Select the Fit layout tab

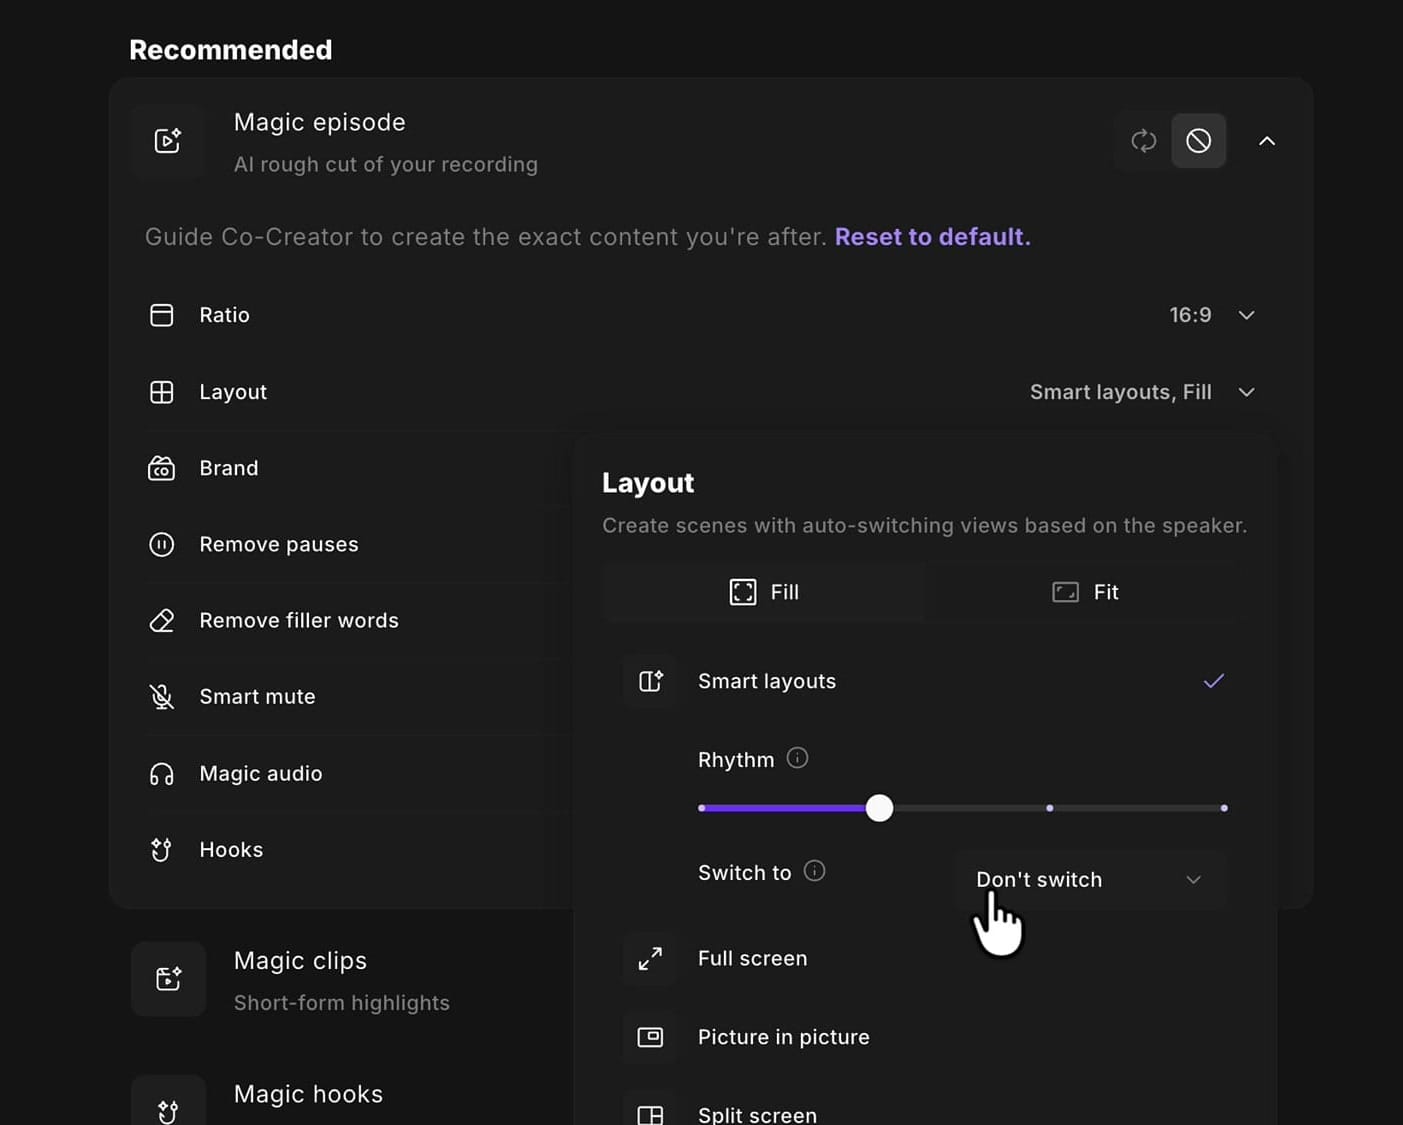pyautogui.click(x=1085, y=592)
